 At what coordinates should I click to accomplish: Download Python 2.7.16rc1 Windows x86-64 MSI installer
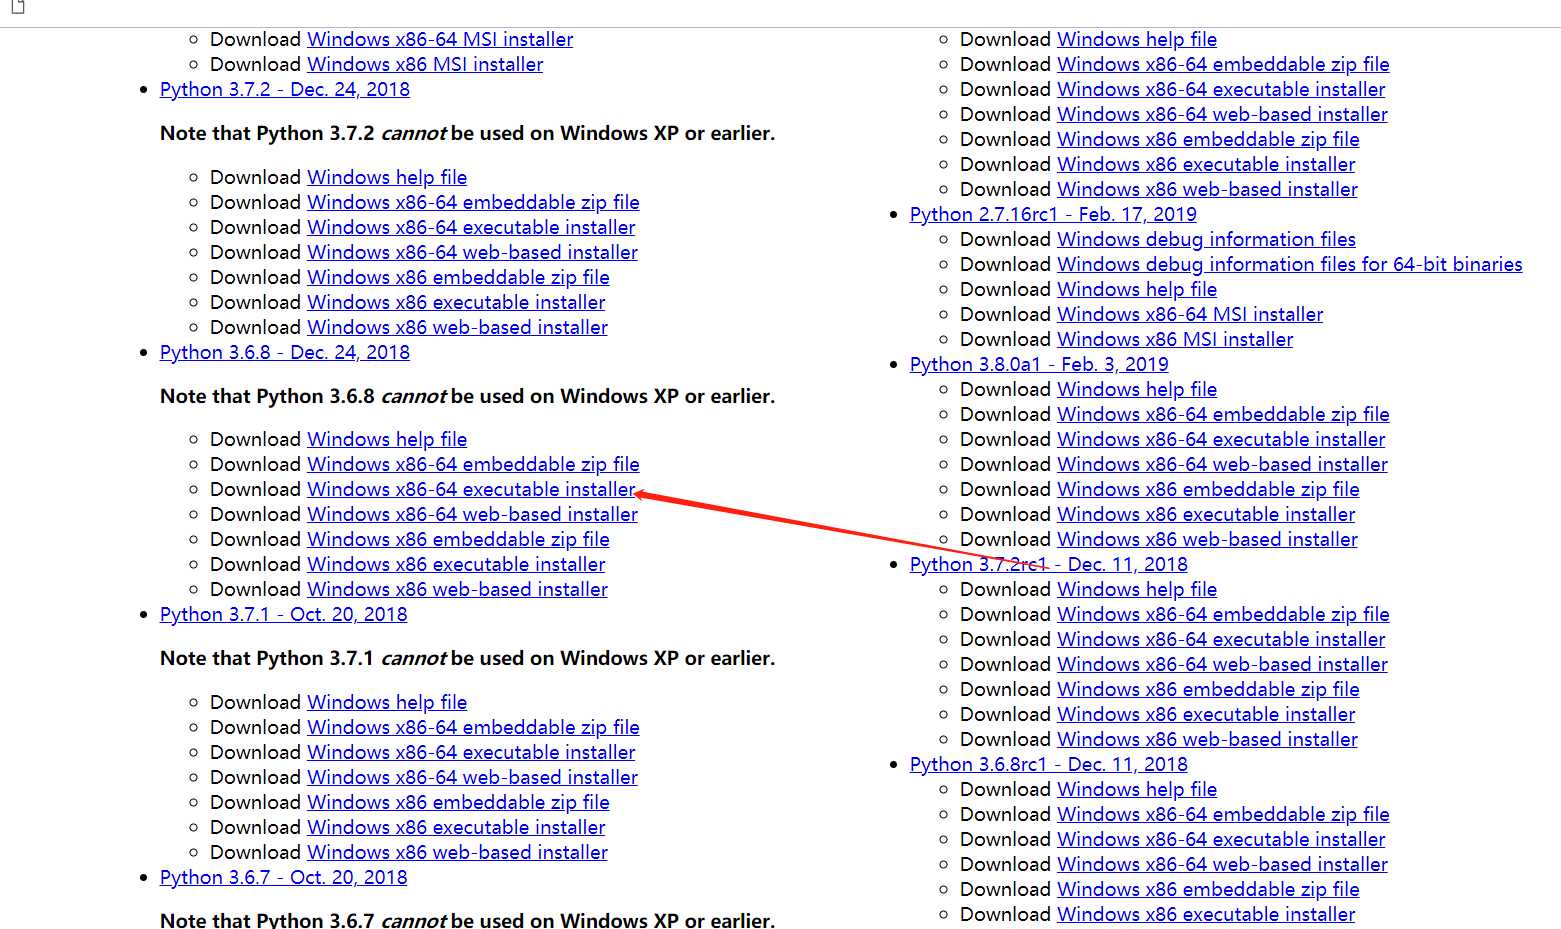click(1190, 314)
